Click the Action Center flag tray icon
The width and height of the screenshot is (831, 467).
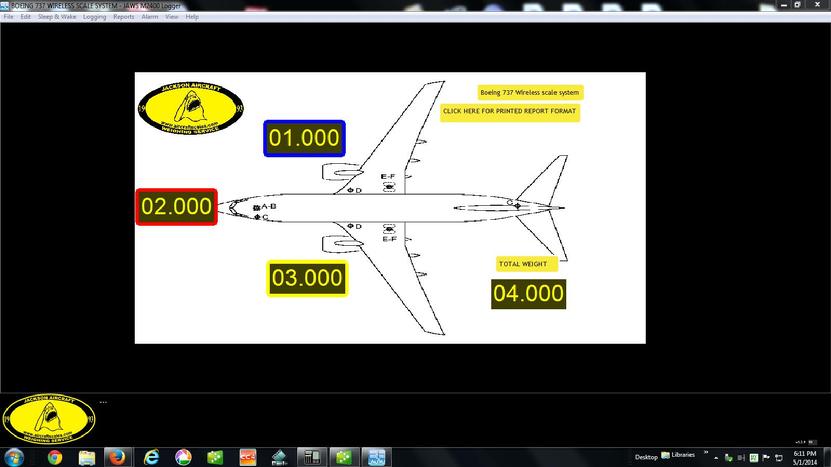766,457
